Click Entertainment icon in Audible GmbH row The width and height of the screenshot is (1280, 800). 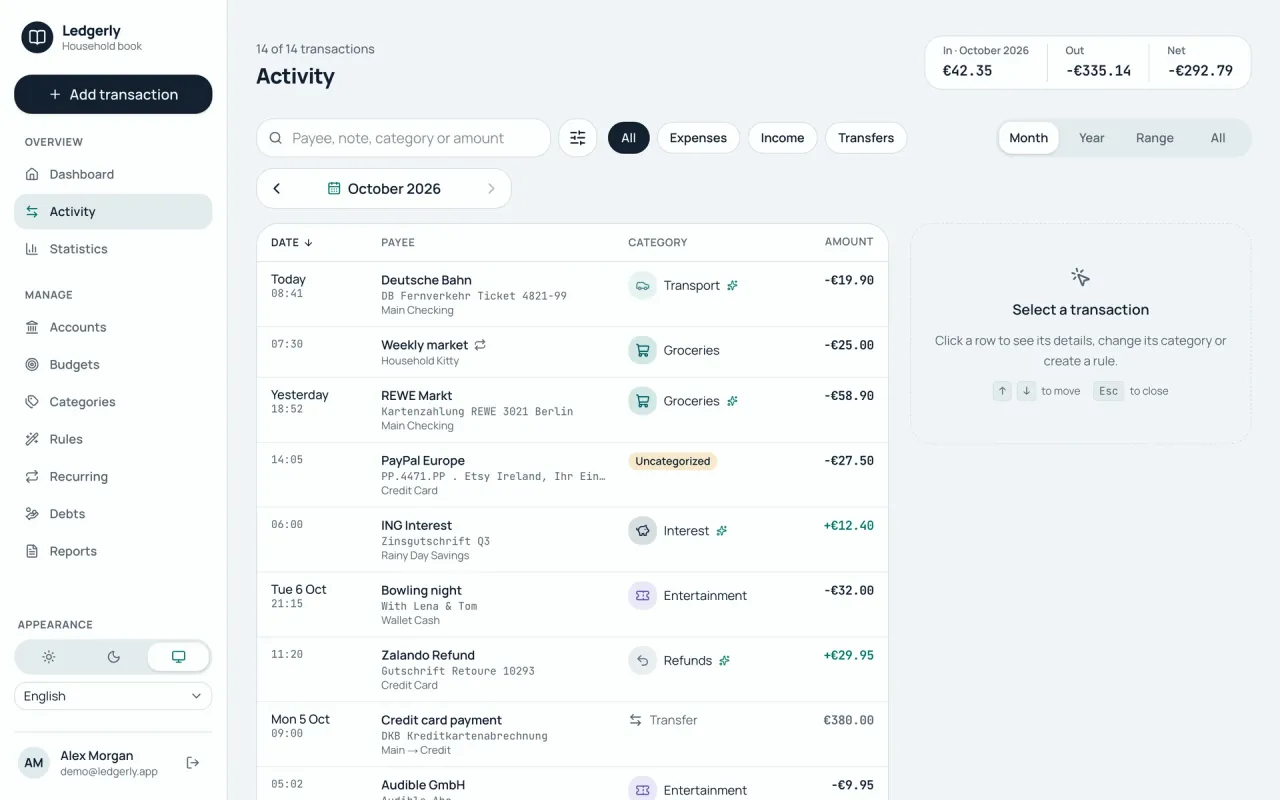coord(642,789)
